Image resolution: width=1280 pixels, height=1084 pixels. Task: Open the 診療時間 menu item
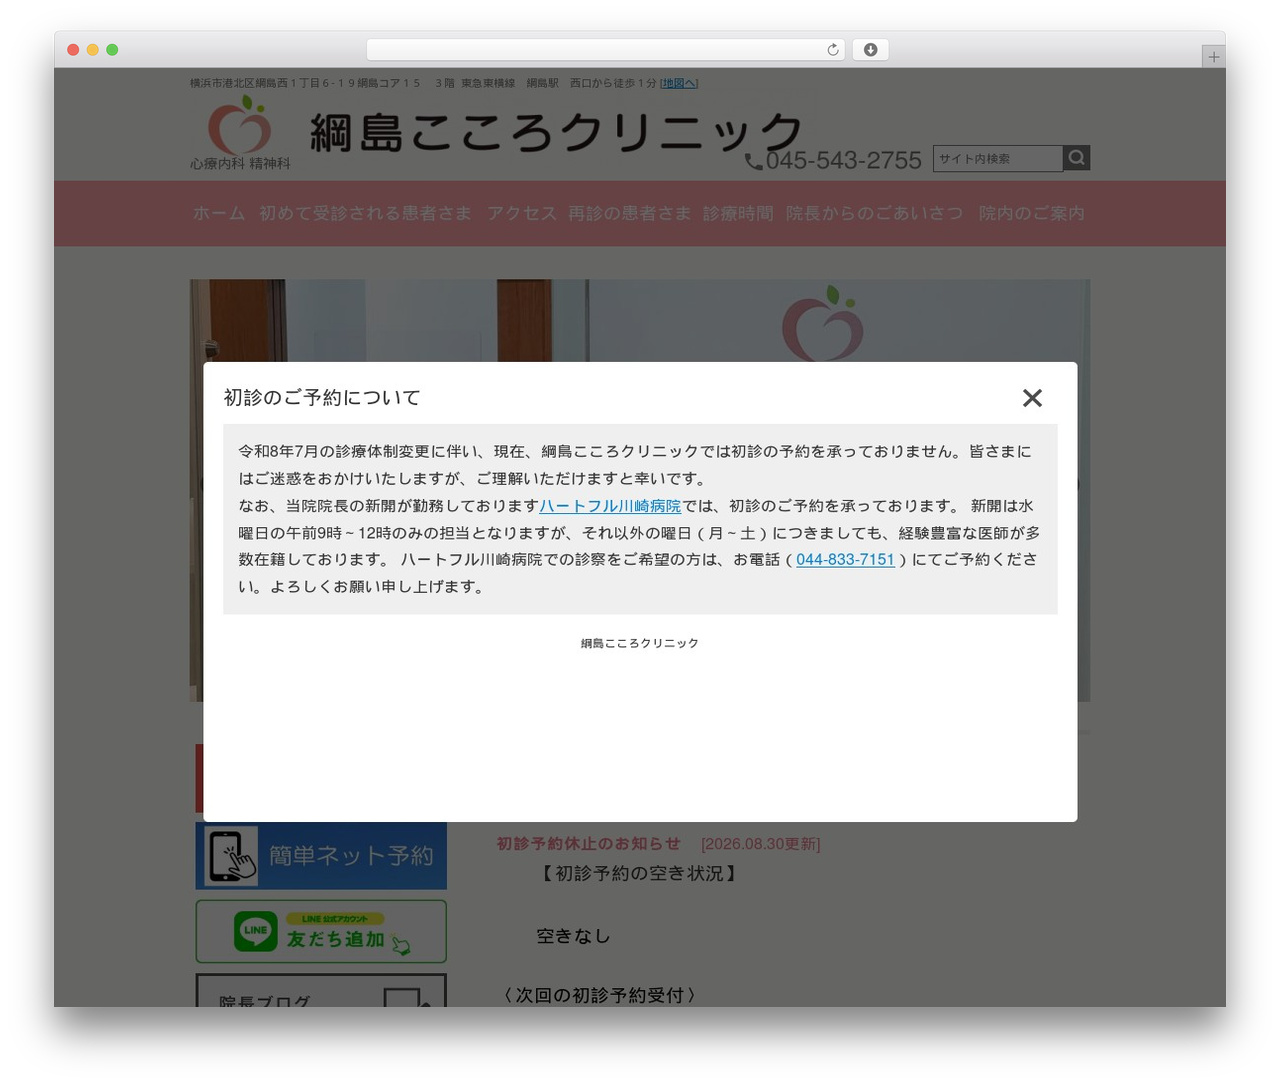click(x=738, y=213)
